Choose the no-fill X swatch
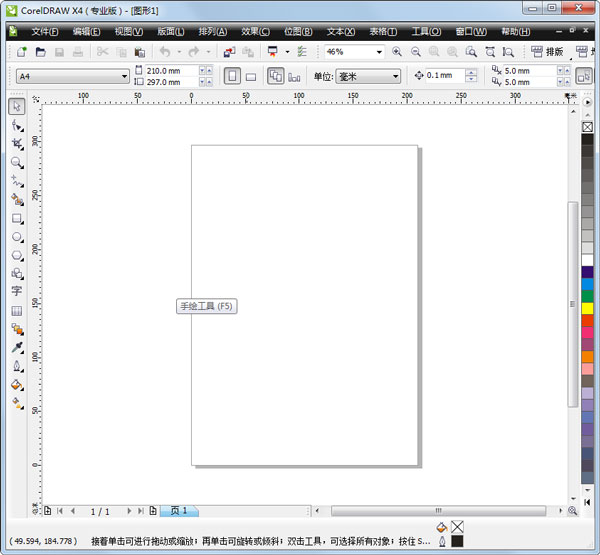The height and width of the screenshot is (555, 600). pyautogui.click(x=587, y=127)
